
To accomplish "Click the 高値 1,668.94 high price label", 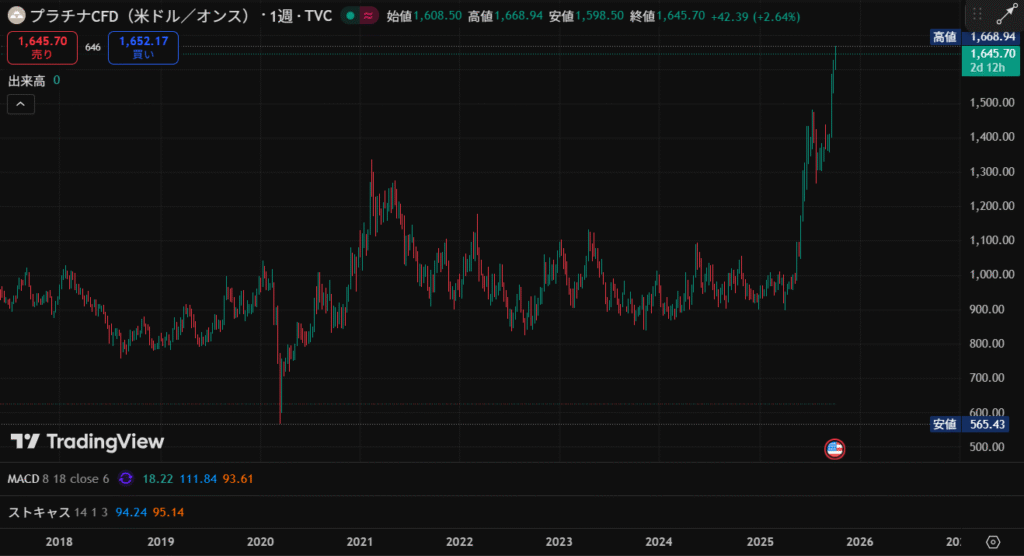I will [x=968, y=37].
